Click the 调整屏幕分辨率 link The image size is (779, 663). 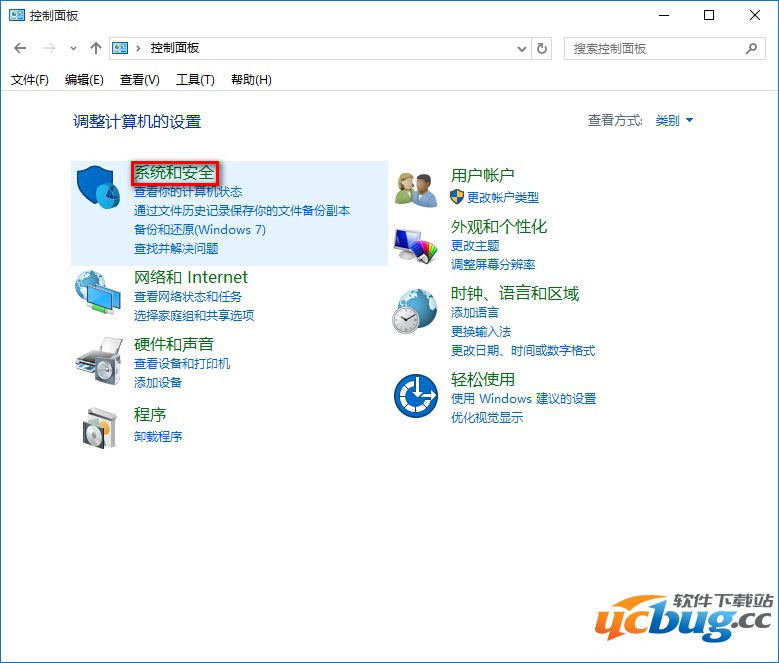(x=493, y=264)
